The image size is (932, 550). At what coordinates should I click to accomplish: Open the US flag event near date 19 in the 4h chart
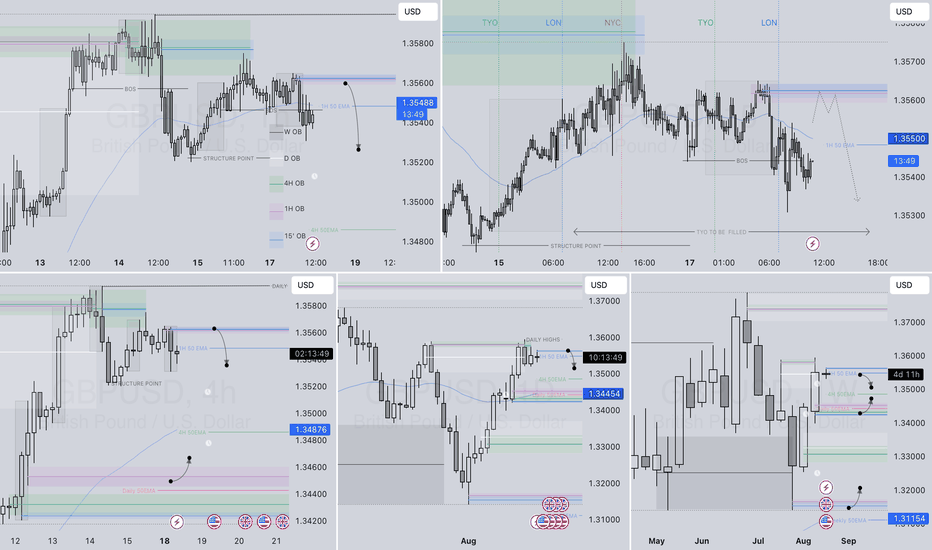214,522
